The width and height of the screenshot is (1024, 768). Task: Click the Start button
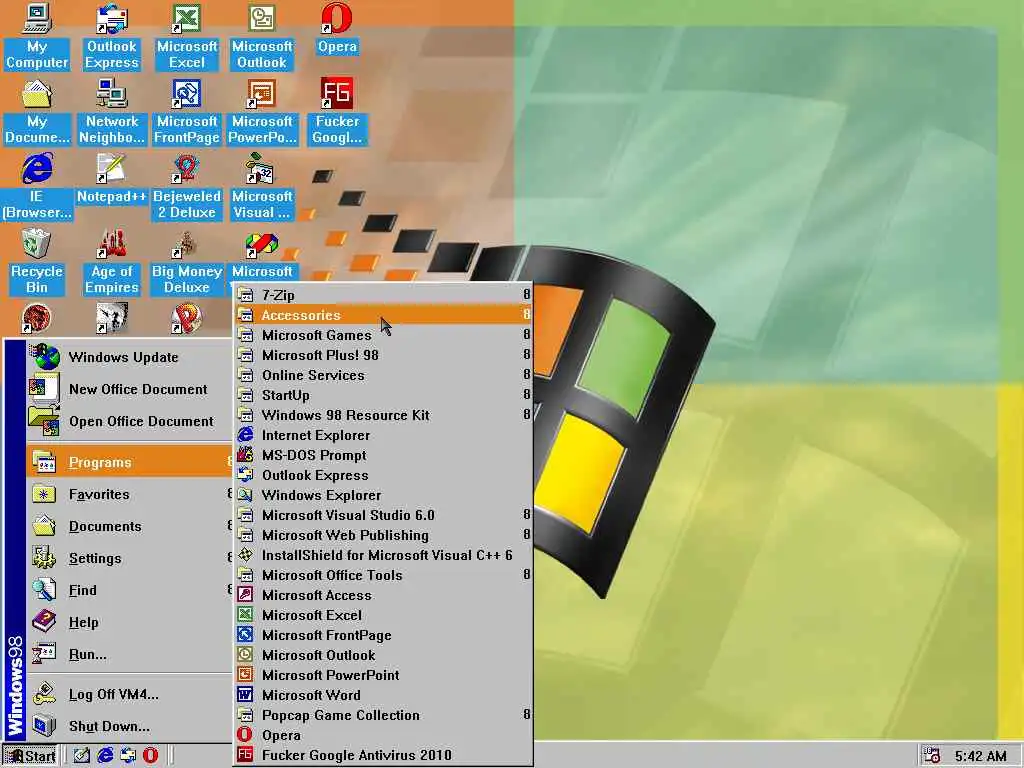30,756
